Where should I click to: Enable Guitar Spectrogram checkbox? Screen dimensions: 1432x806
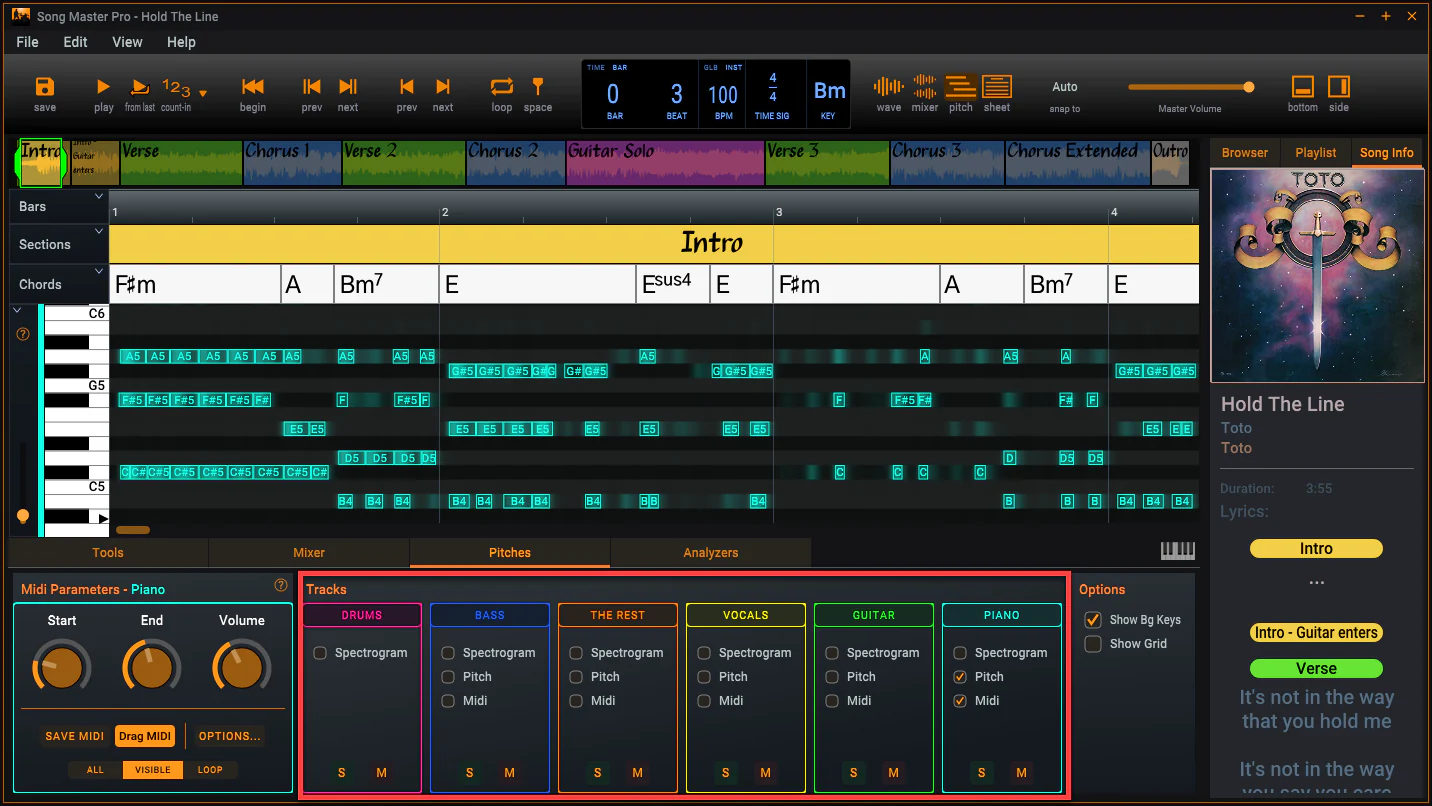click(x=832, y=653)
